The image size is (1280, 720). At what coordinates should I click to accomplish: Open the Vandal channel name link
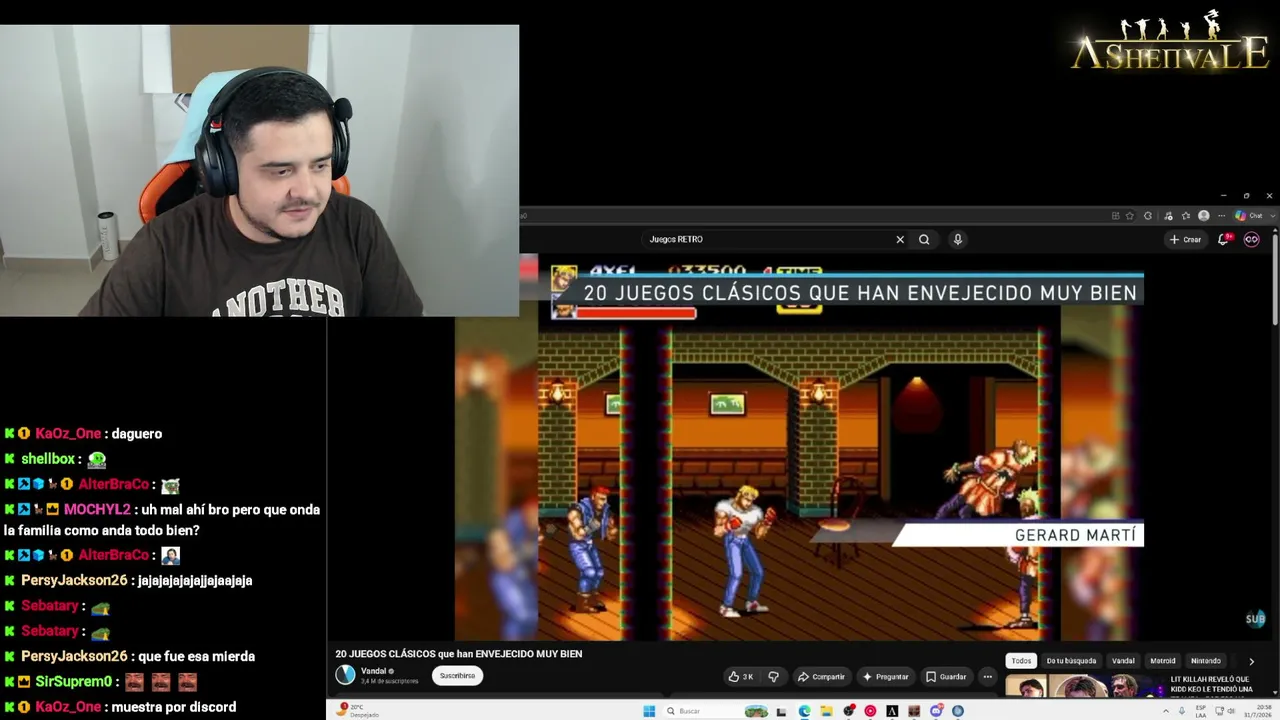[x=373, y=671]
